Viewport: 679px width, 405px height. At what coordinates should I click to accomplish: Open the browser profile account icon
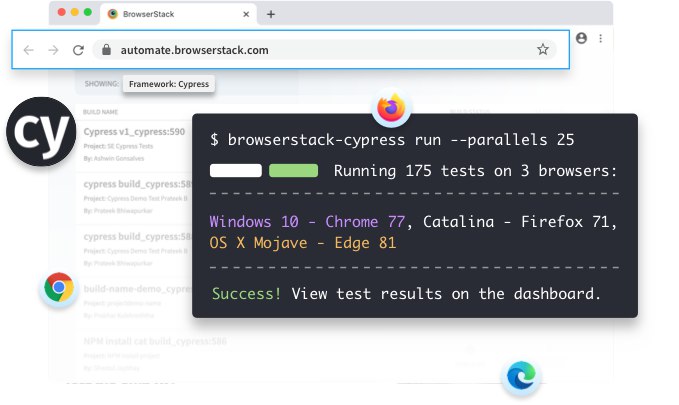click(582, 38)
